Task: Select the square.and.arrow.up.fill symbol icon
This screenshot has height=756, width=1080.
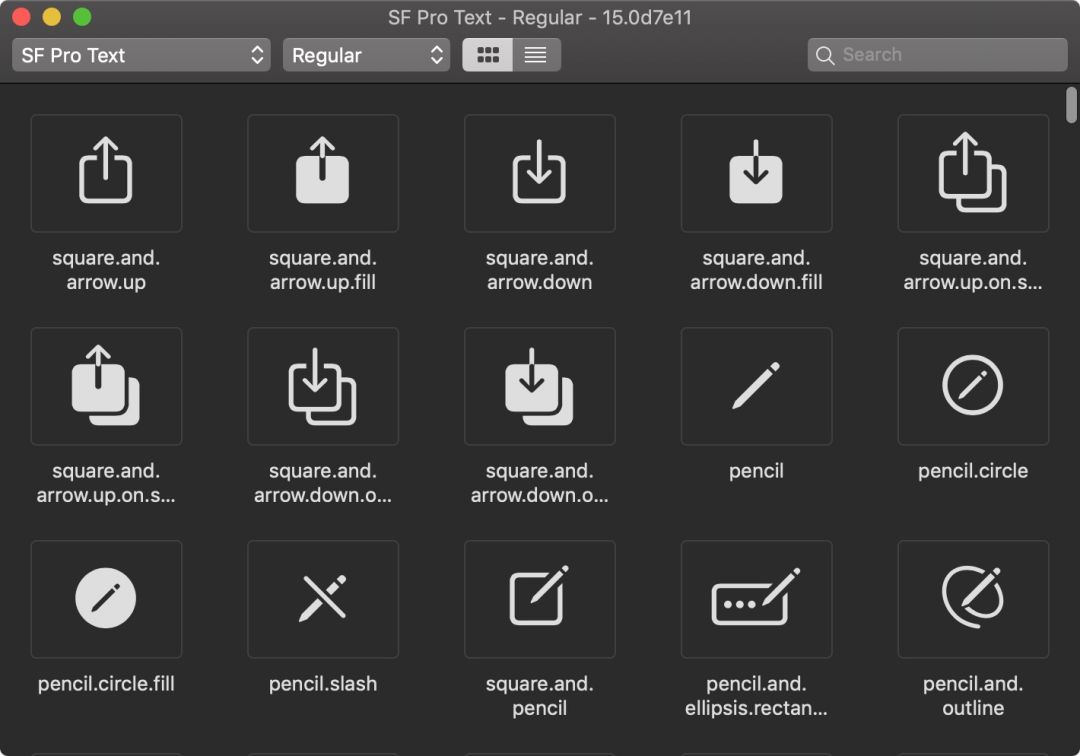Action: (x=323, y=173)
